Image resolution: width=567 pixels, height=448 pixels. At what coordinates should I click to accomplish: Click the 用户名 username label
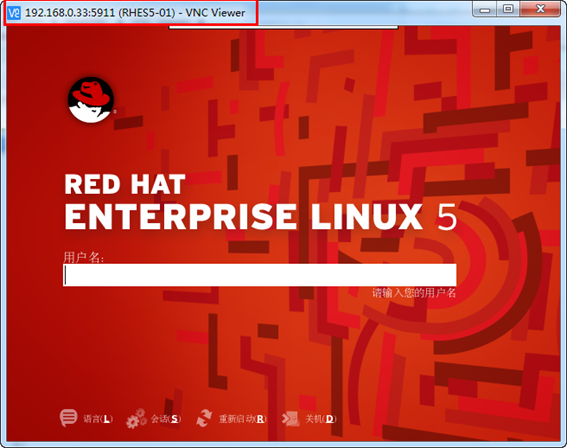coord(84,257)
